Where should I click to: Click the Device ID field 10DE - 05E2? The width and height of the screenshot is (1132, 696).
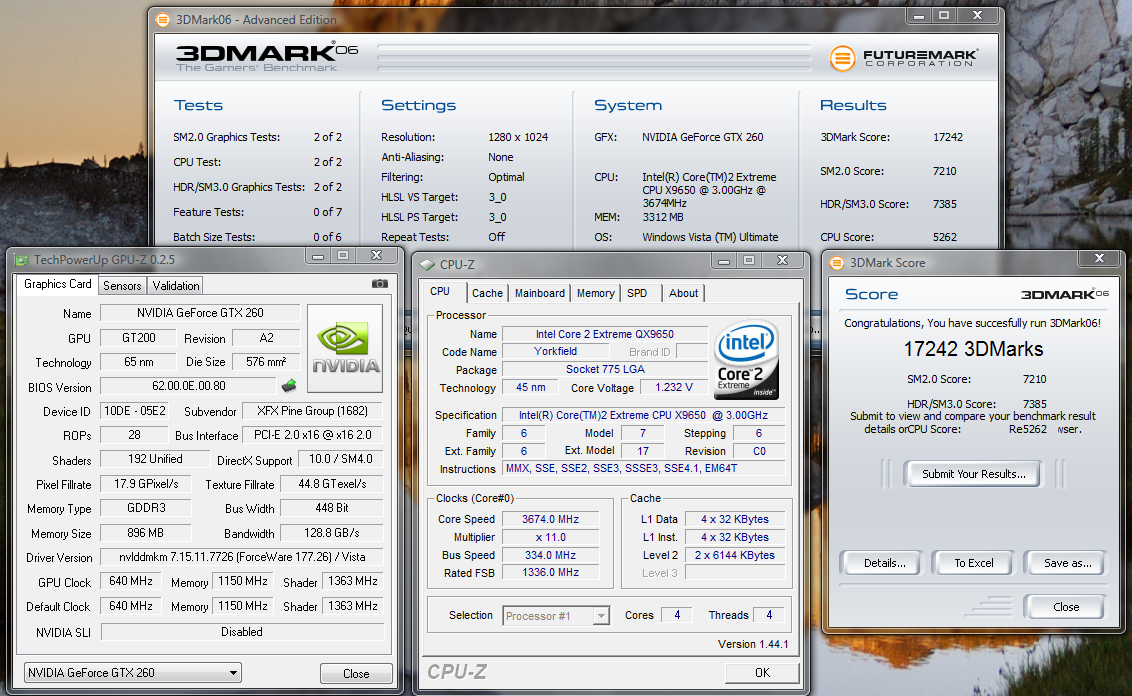pyautogui.click(x=134, y=411)
